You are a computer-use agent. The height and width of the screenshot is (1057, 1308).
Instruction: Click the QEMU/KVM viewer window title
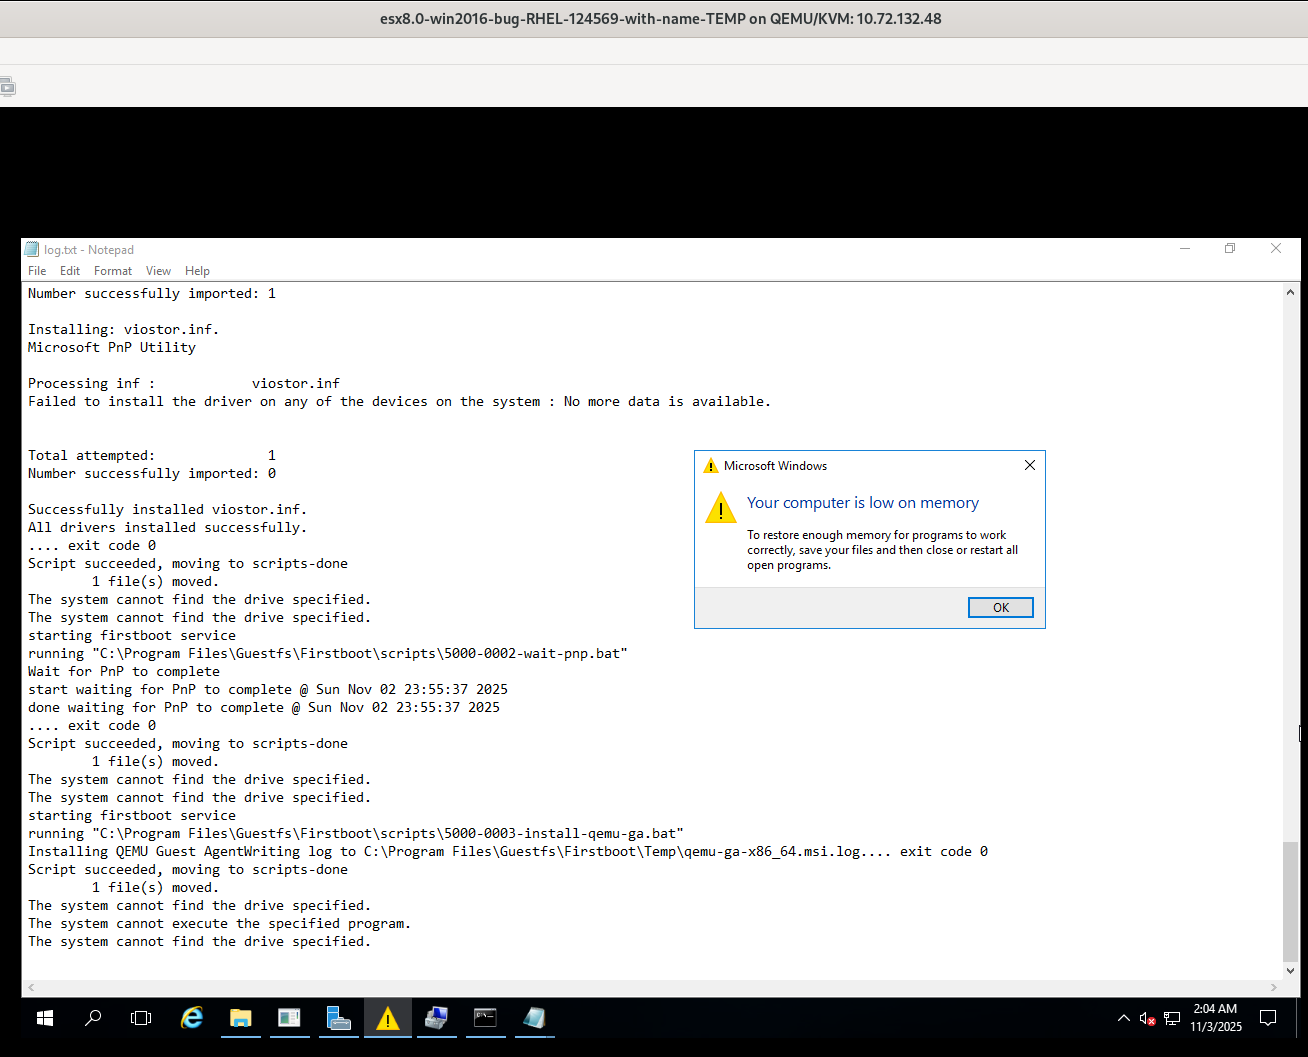[x=660, y=19]
